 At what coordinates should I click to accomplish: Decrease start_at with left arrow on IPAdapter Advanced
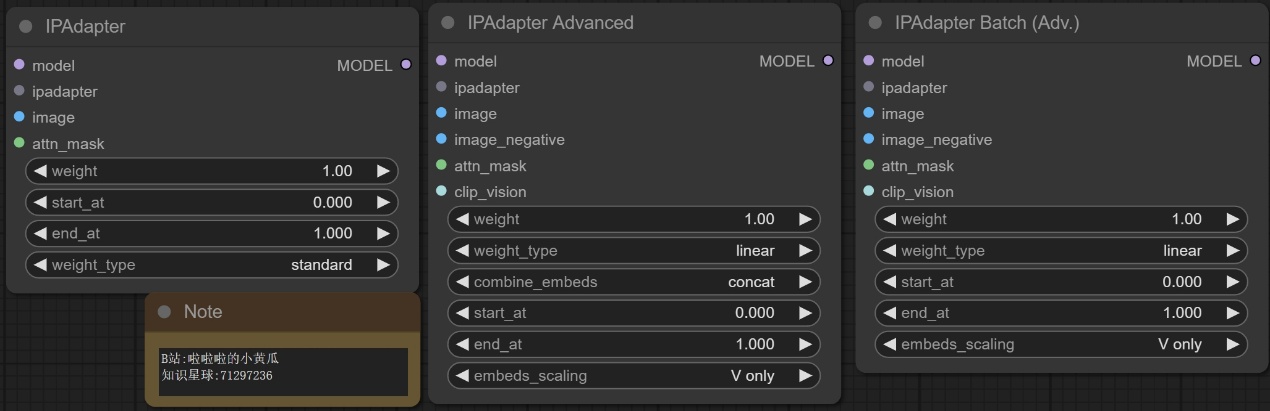(x=462, y=313)
